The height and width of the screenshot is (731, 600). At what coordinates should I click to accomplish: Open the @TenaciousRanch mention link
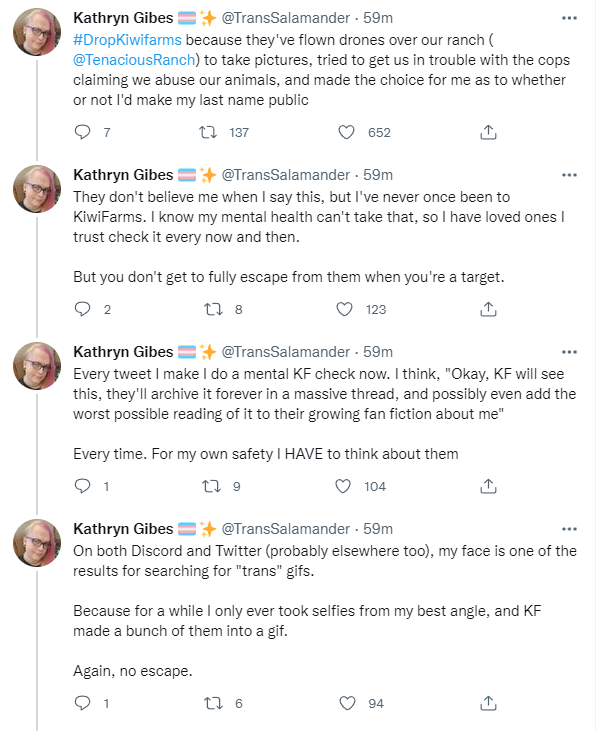(x=134, y=60)
